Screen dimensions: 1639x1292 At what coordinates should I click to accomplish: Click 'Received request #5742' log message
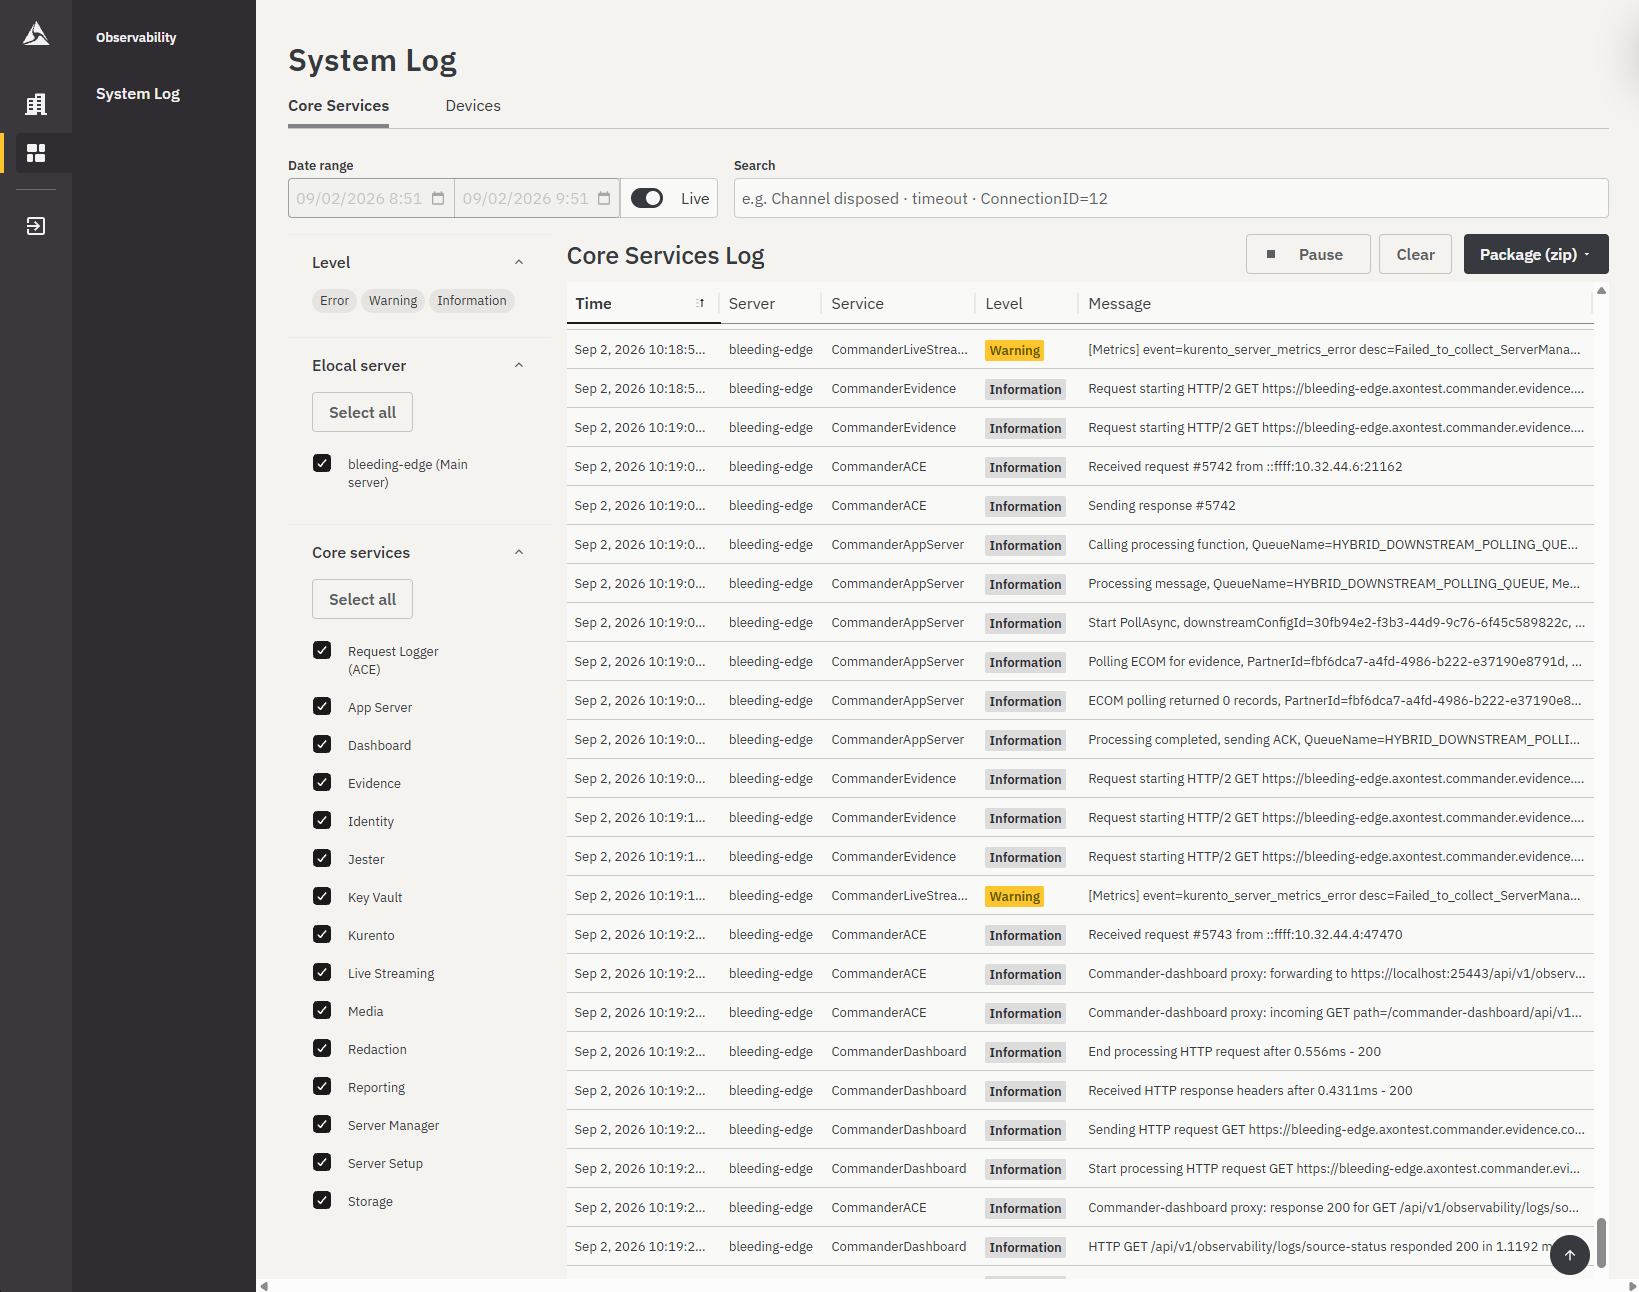(x=1245, y=466)
